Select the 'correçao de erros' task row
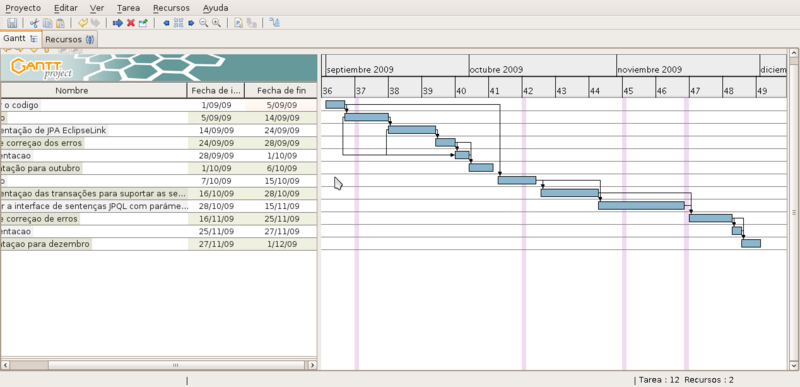Image resolution: width=800 pixels, height=387 pixels. [x=159, y=219]
